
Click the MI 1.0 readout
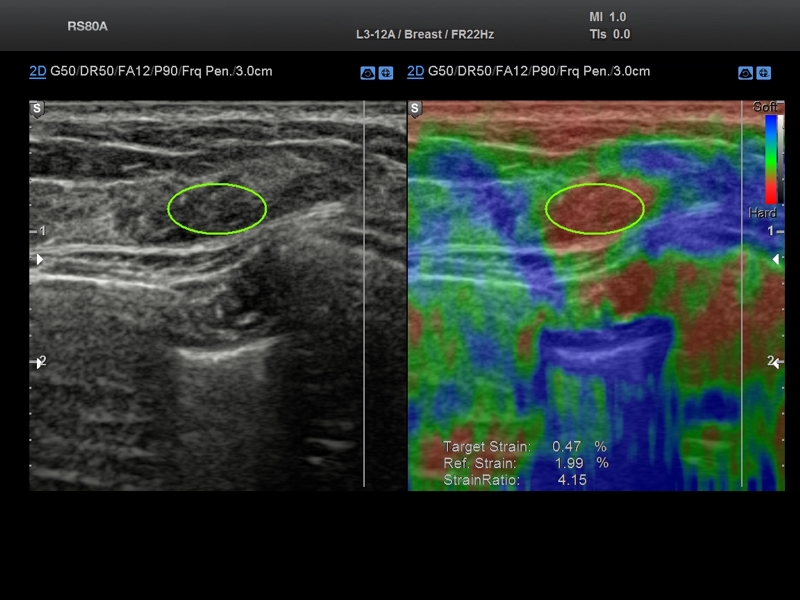point(608,17)
